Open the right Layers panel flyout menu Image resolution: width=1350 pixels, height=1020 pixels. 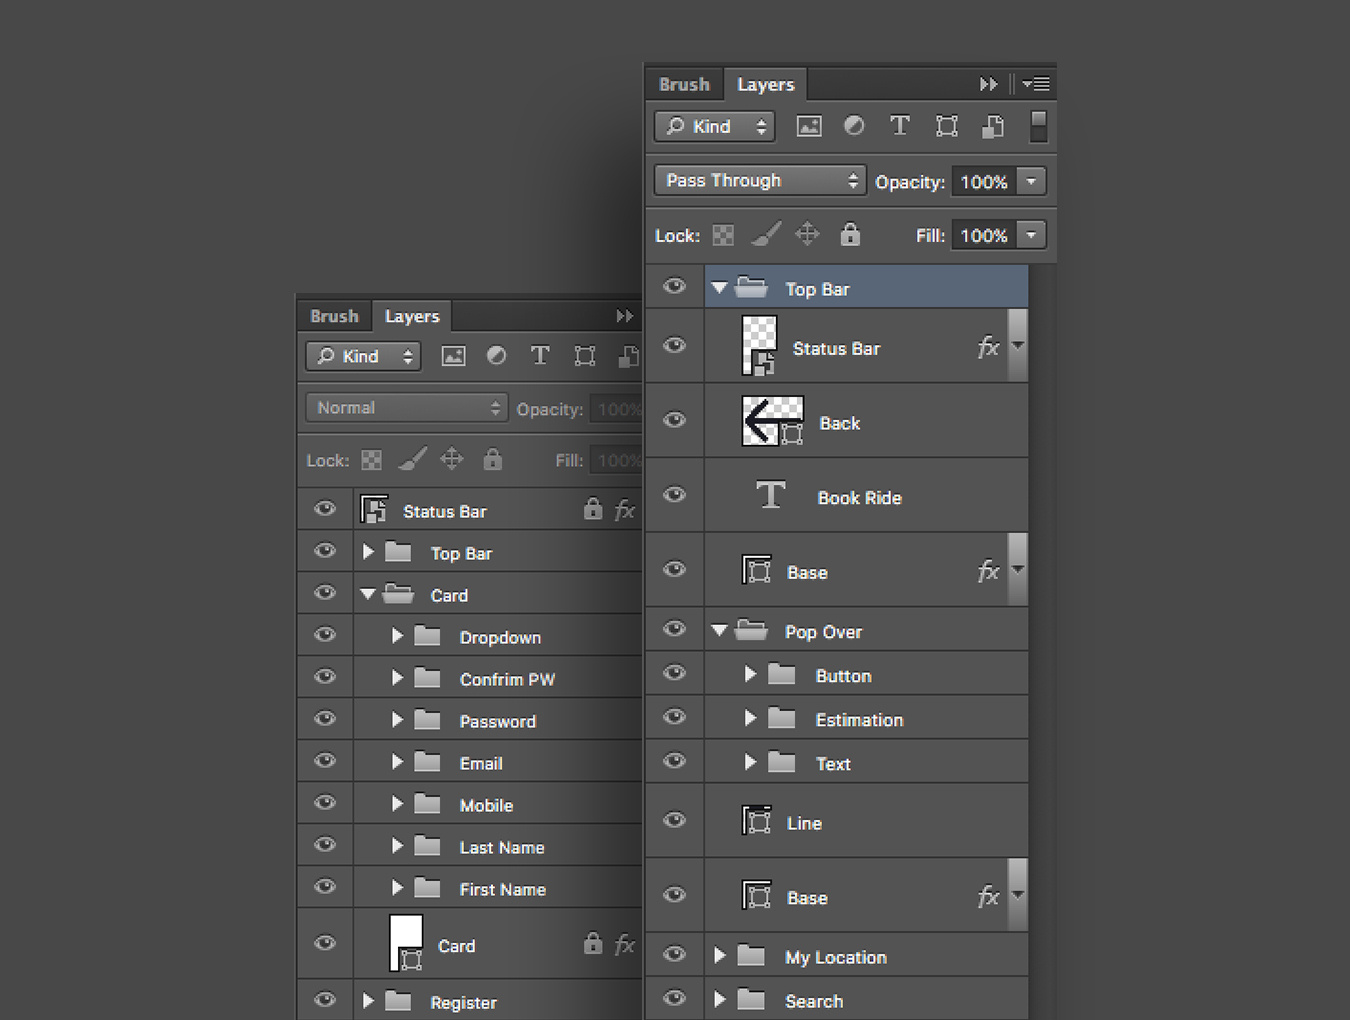pyautogui.click(x=1036, y=84)
